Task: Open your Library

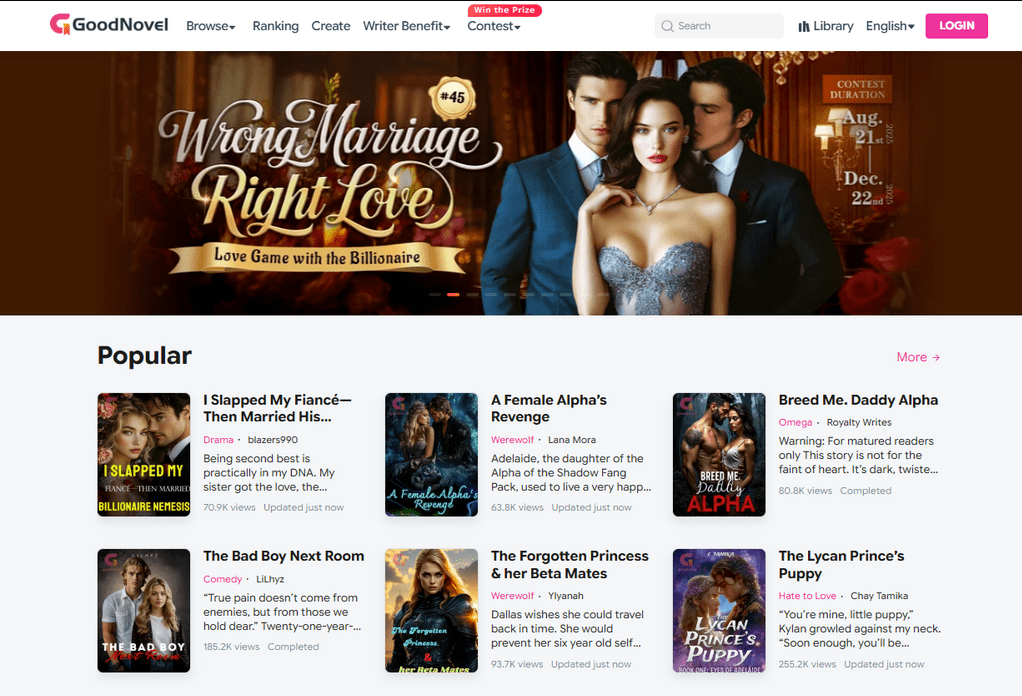Action: coord(826,25)
